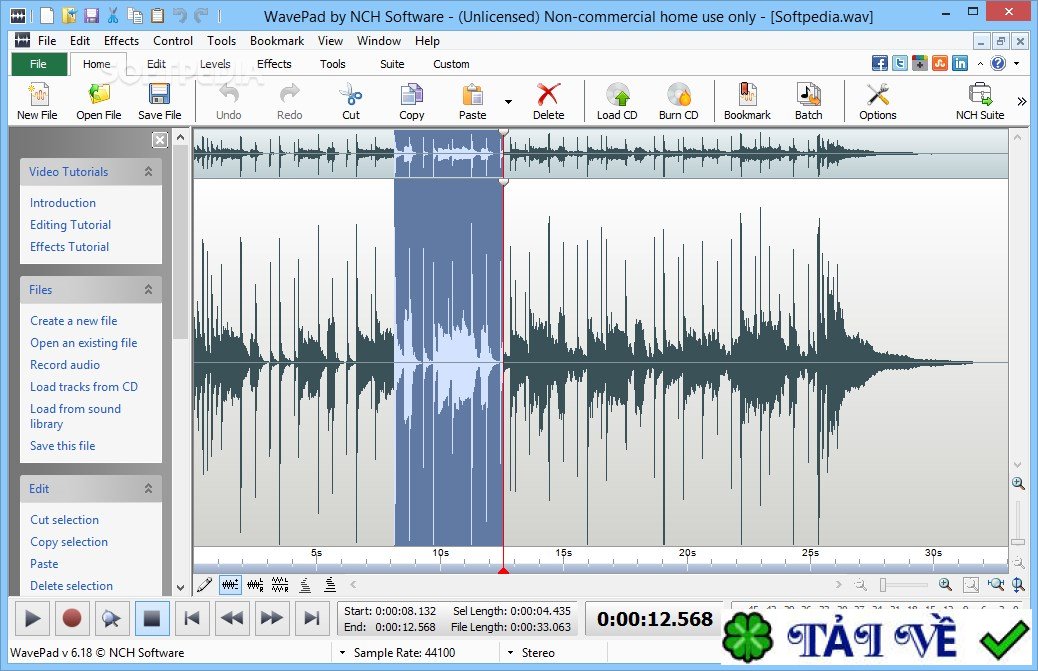Image resolution: width=1038 pixels, height=671 pixels.
Task: Click the Editing Tutorial link
Action: click(70, 225)
